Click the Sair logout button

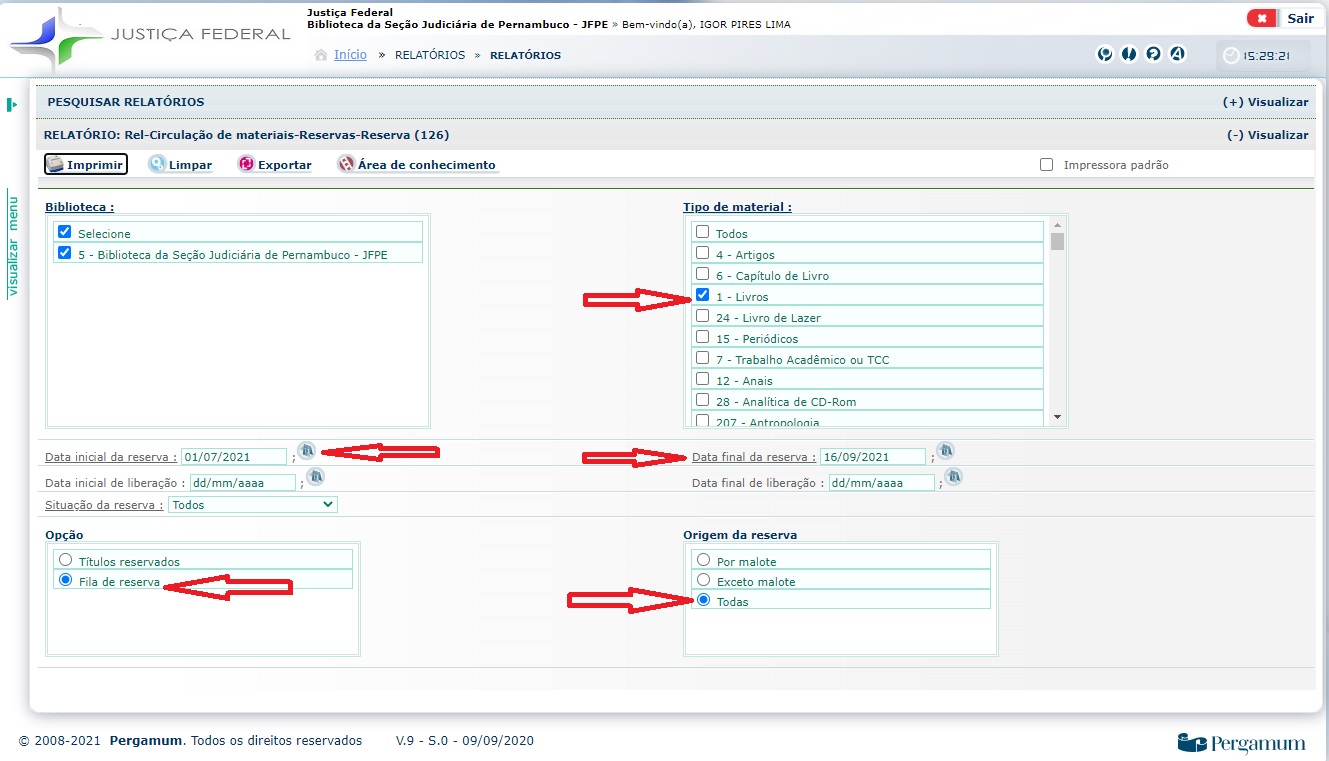[x=1282, y=18]
